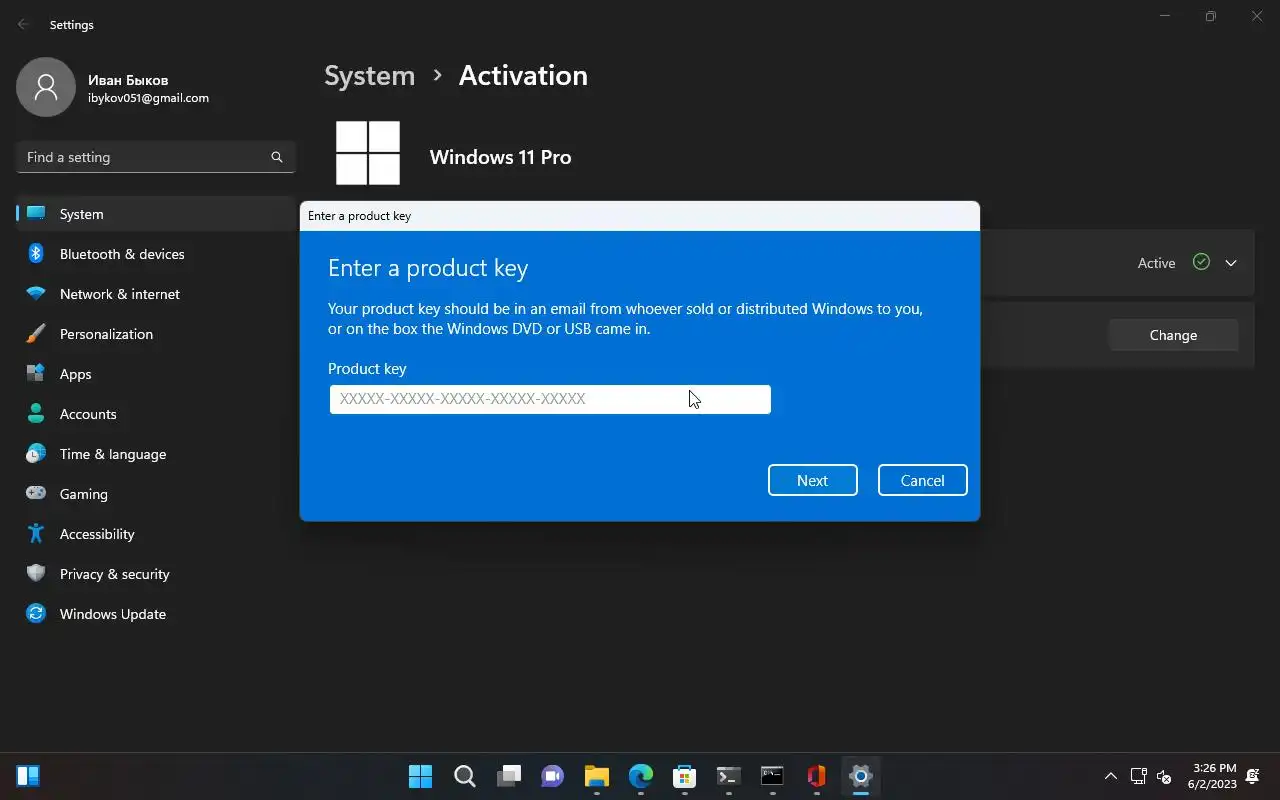1280x800 pixels.
Task: Show hidden system tray icons
Action: point(1110,776)
